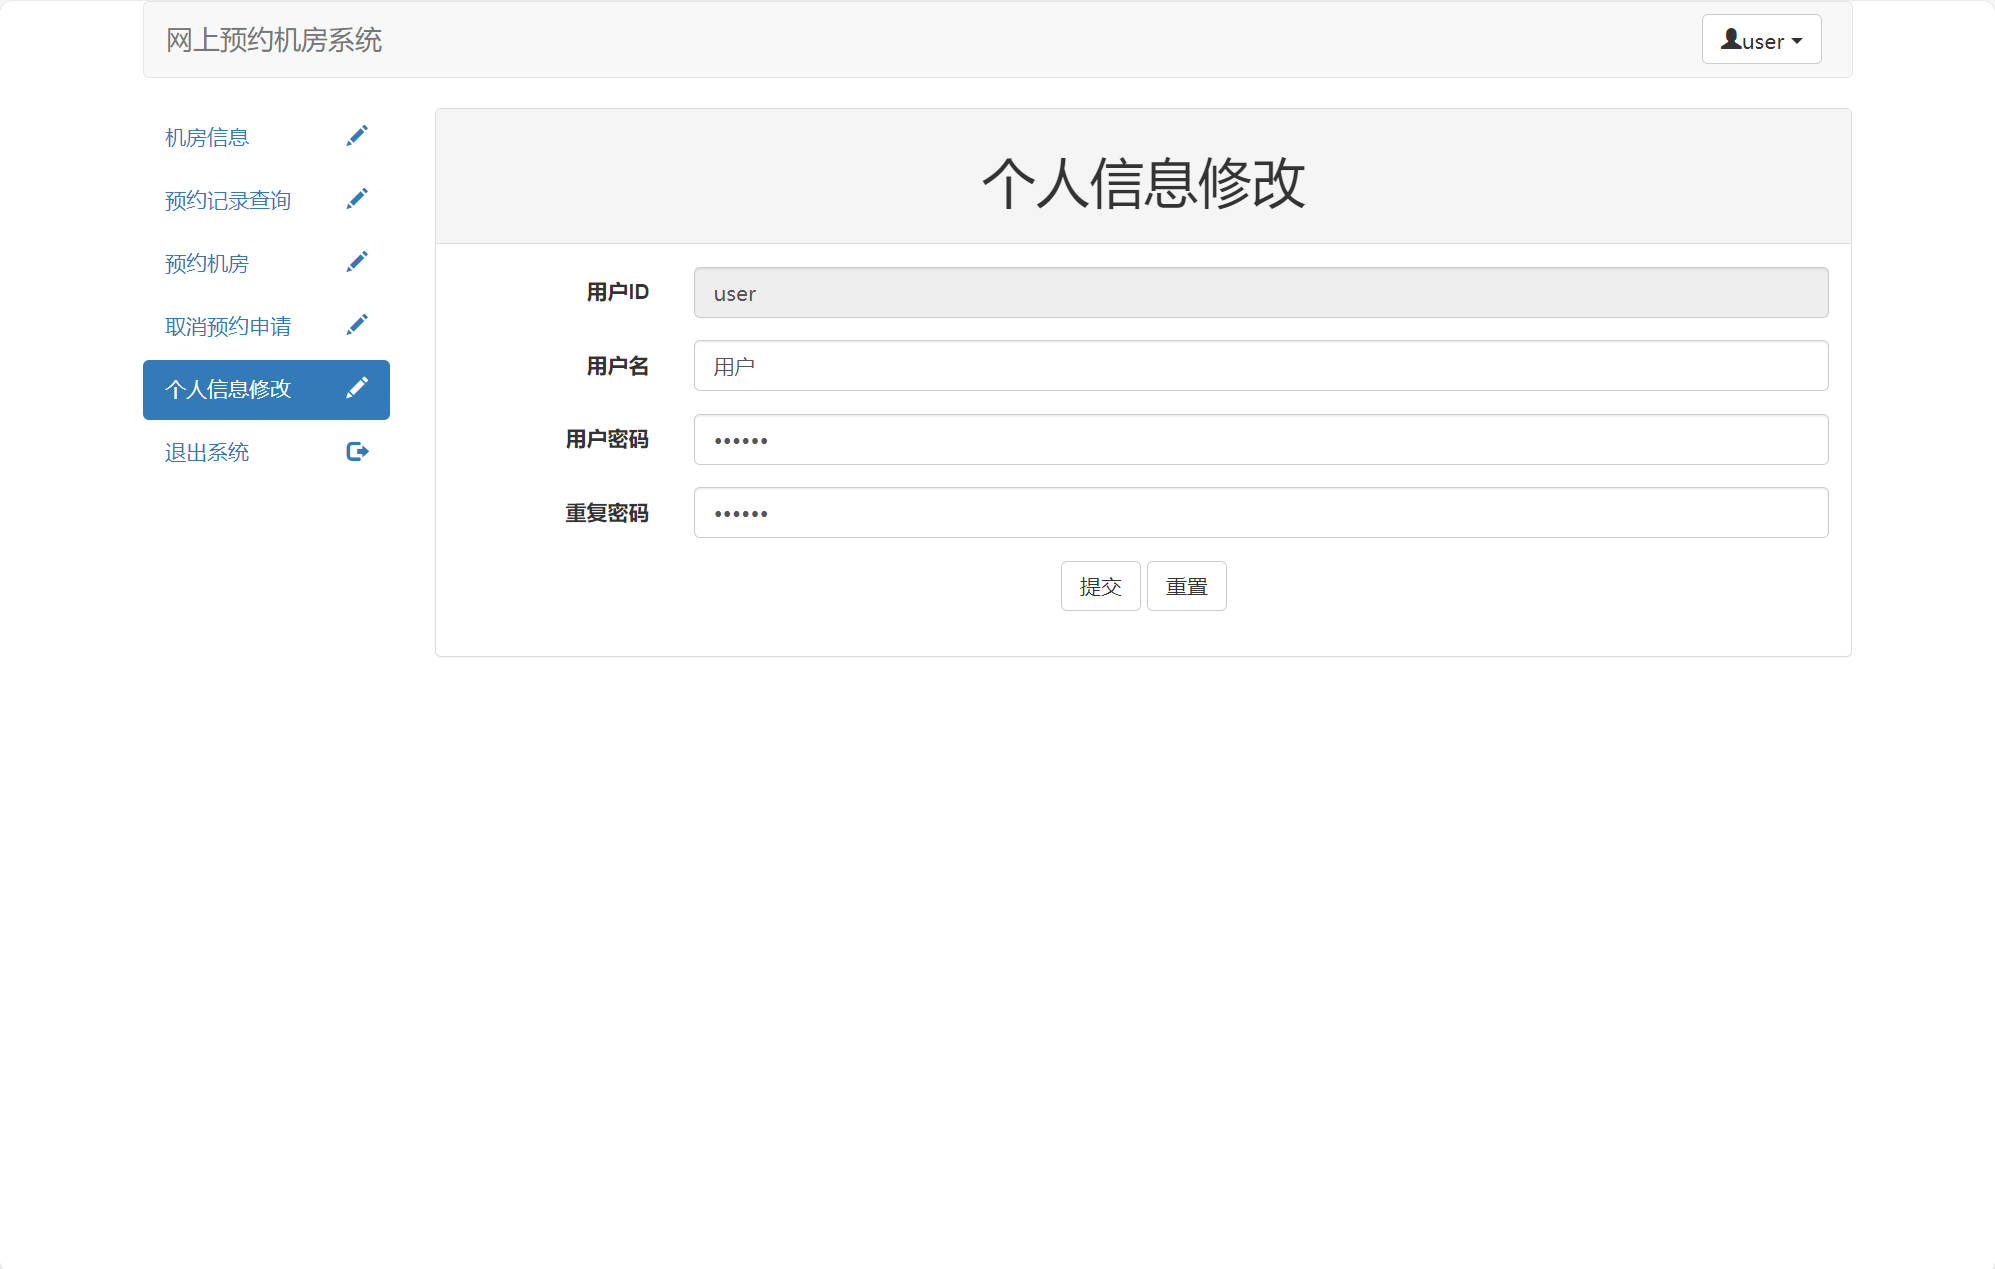Image resolution: width=1995 pixels, height=1269 pixels.
Task: Open the user account dropdown menu
Action: tap(1761, 40)
